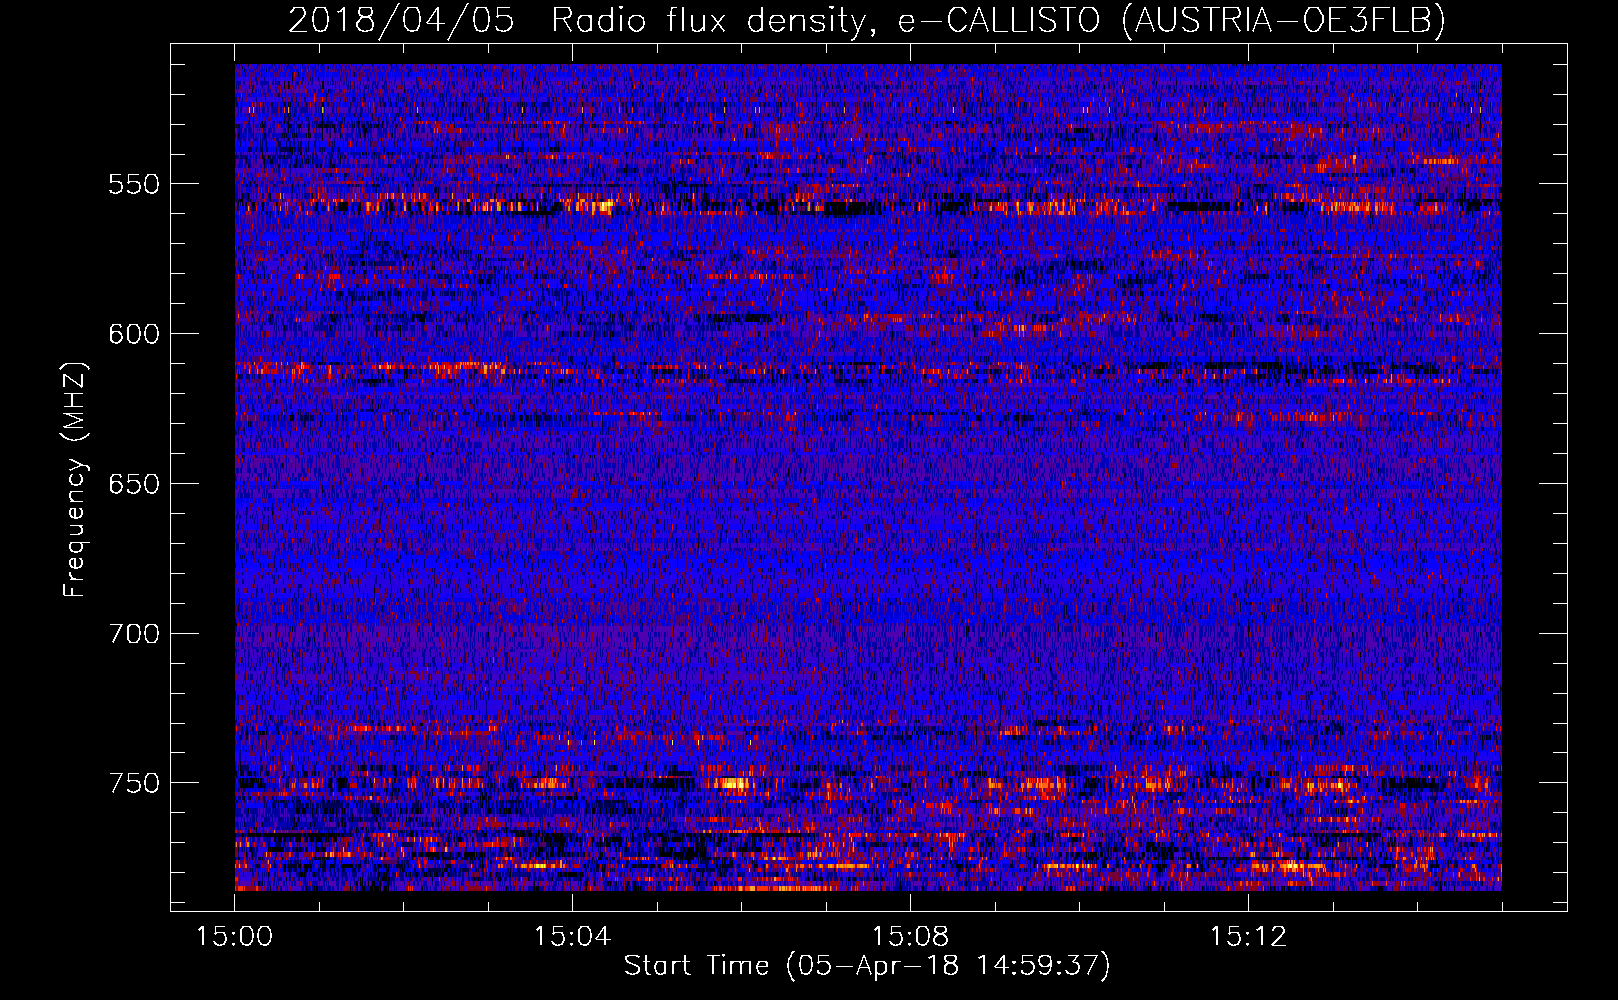Click the 650 frequency tick label
1618x1000 pixels.
[x=134, y=484]
